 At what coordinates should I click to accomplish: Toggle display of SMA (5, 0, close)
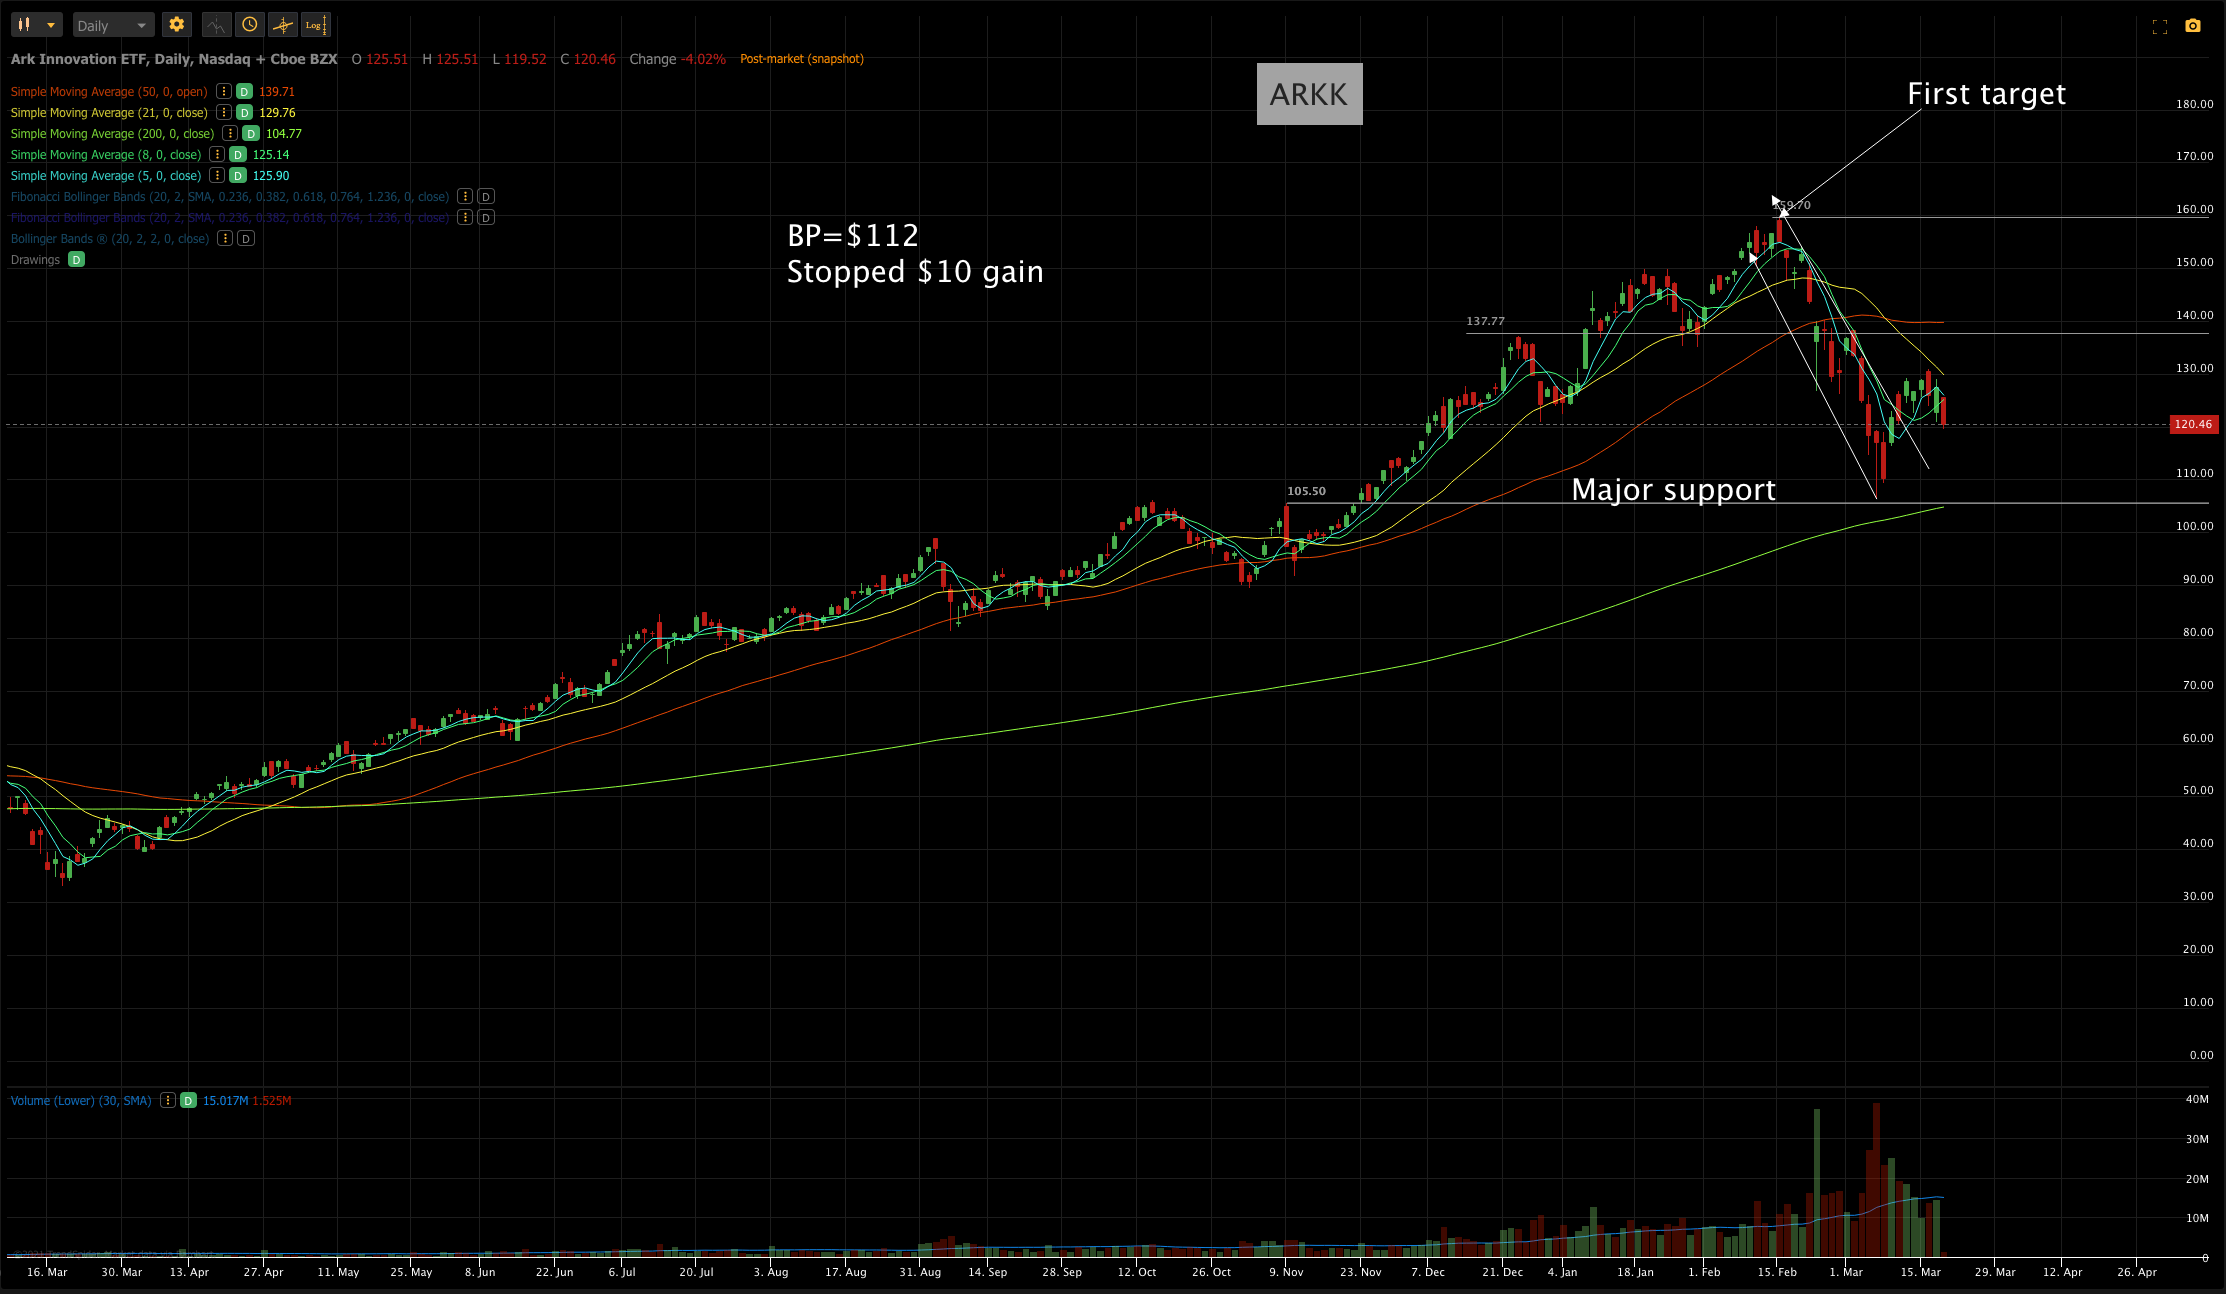[238, 175]
